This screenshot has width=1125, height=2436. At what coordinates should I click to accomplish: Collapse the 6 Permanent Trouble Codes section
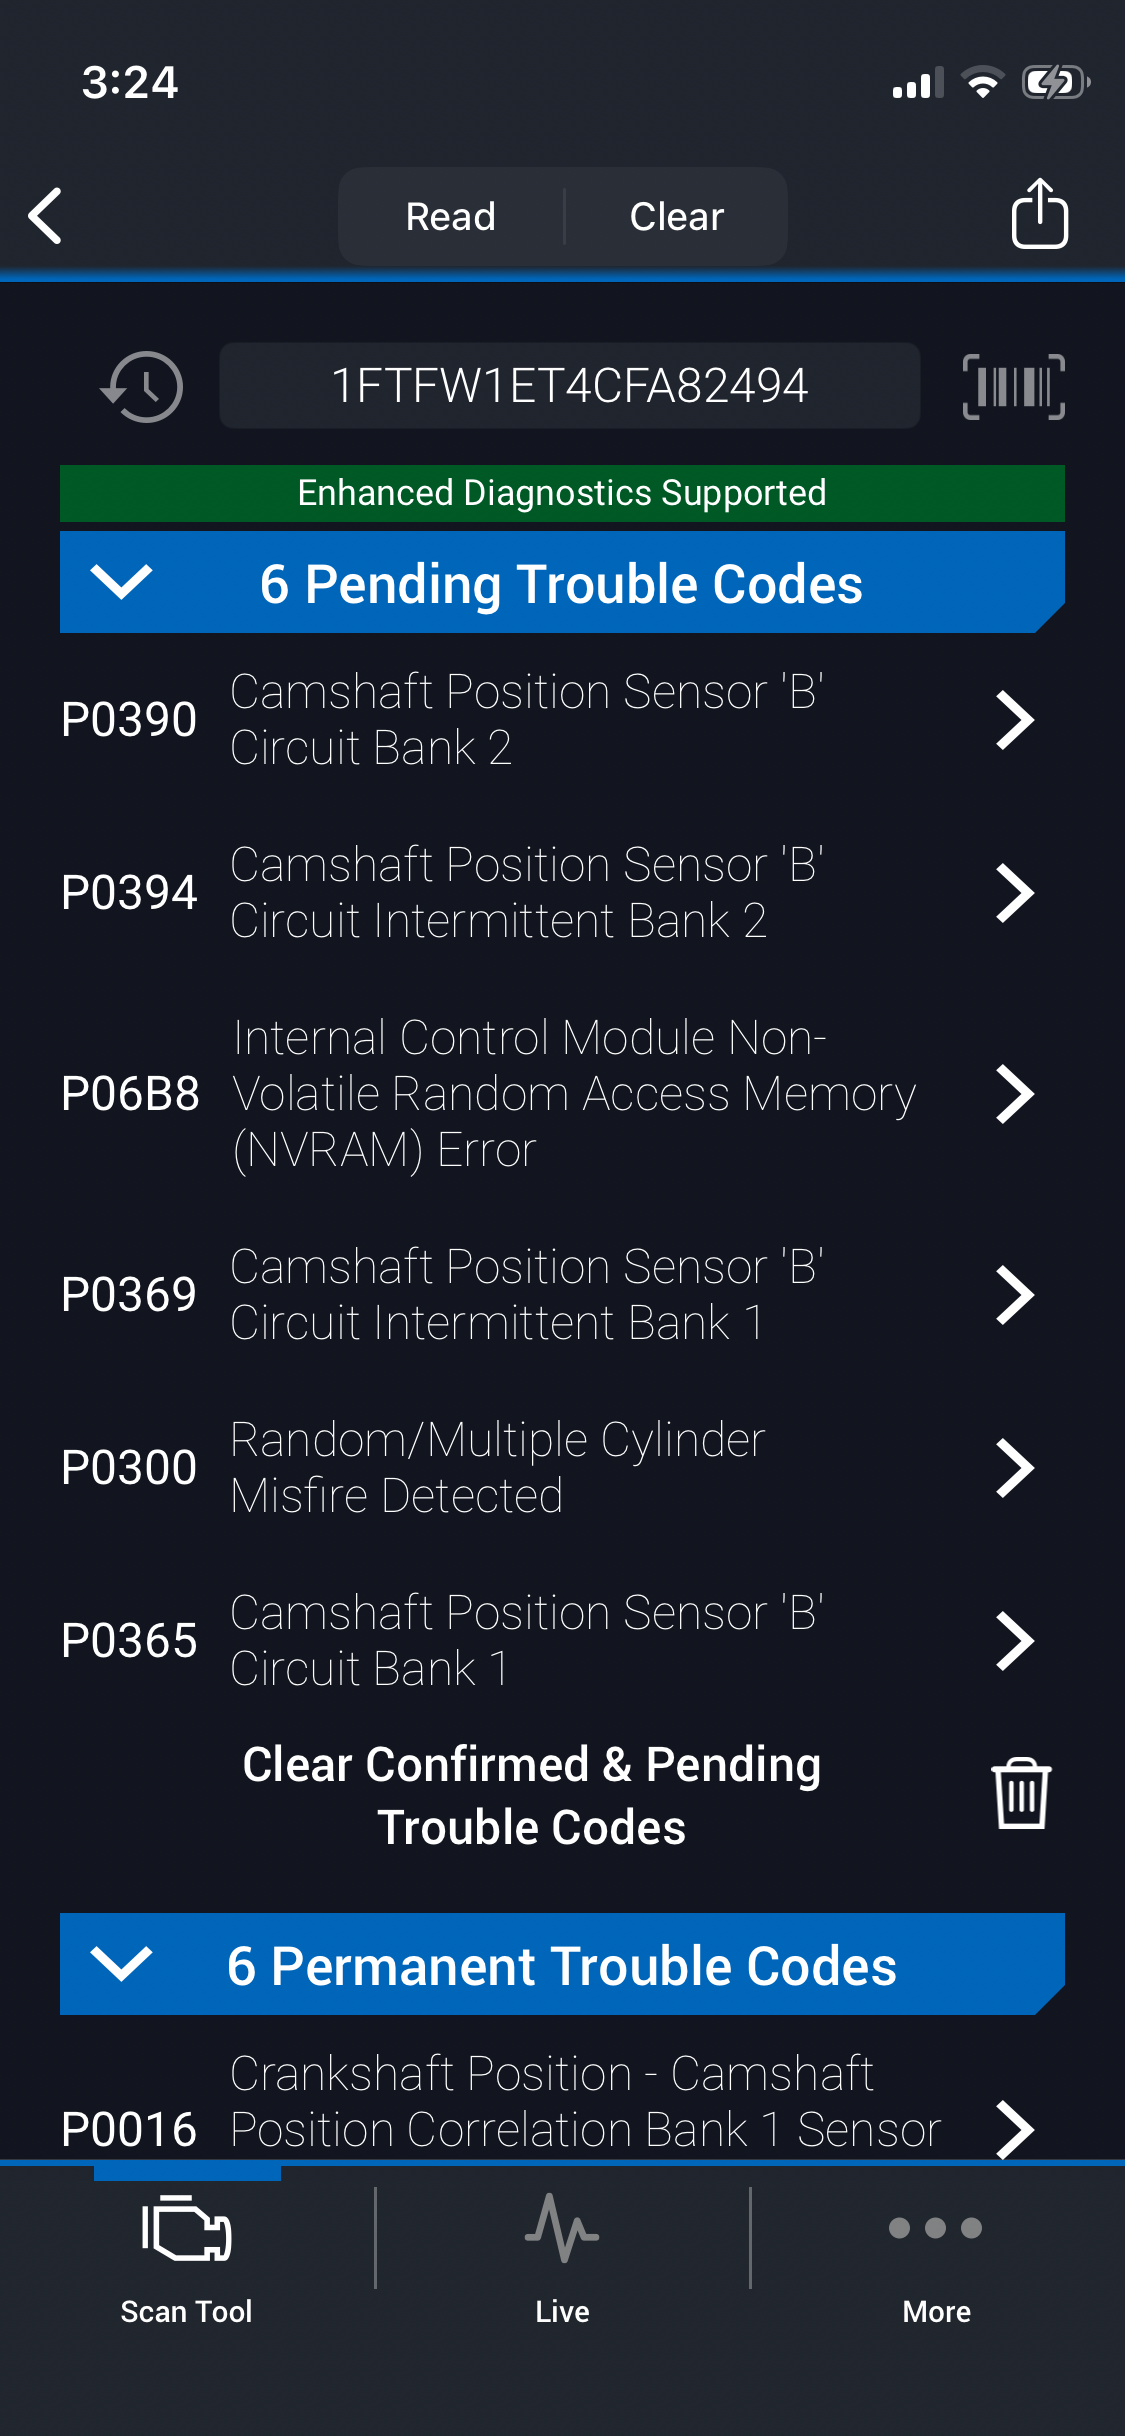[121, 1964]
